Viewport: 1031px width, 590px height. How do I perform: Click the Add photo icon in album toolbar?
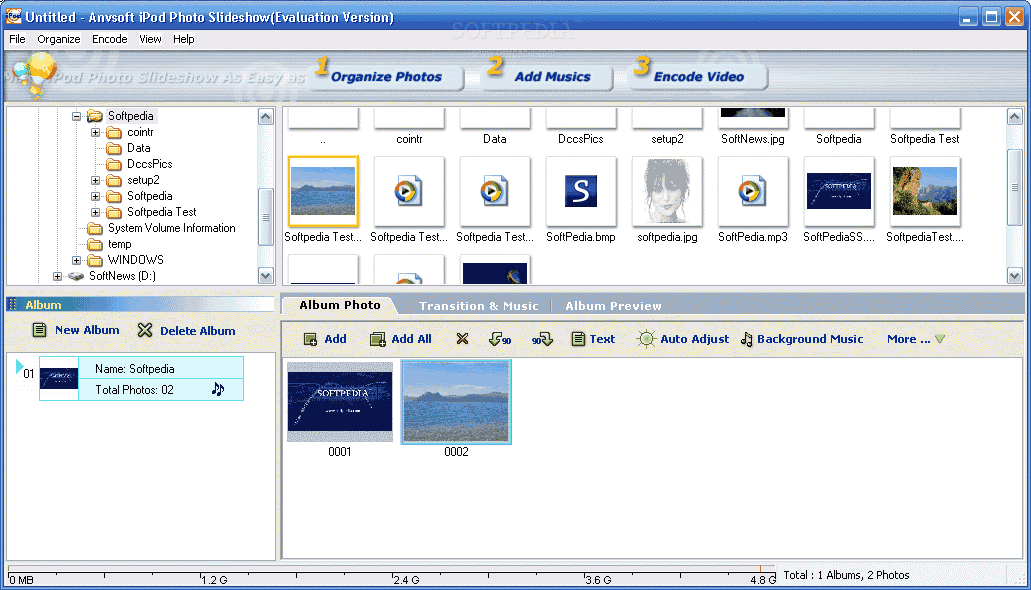310,339
